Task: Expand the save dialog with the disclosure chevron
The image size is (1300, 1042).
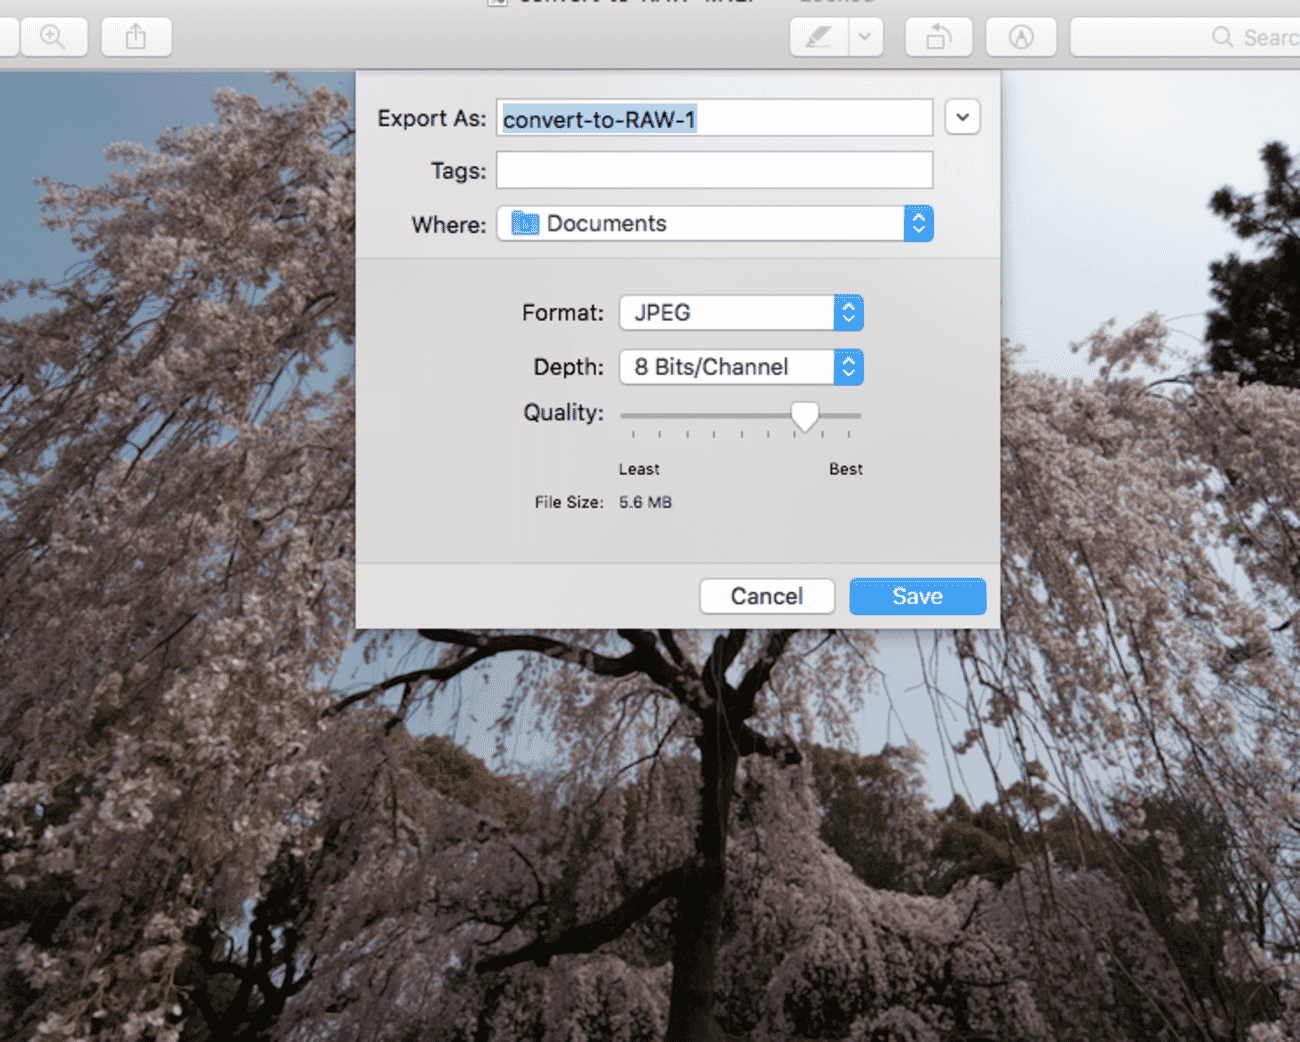Action: (962, 117)
